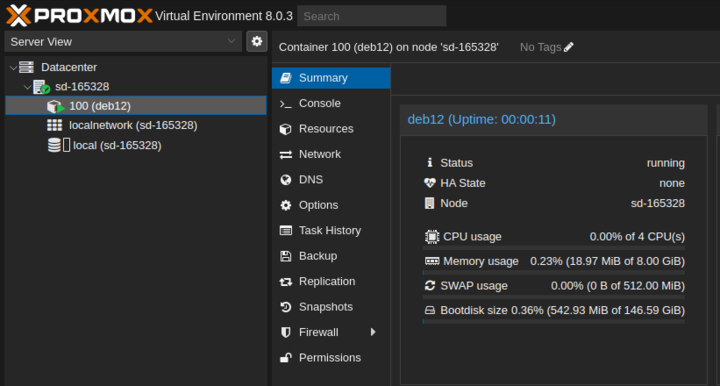
Task: Collapse the sd-165328 node chevron
Action: (x=27, y=87)
